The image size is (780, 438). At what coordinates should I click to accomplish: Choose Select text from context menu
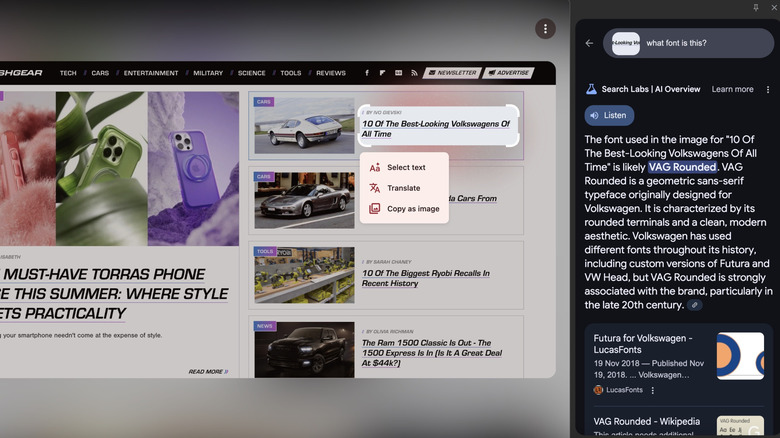click(x=405, y=167)
